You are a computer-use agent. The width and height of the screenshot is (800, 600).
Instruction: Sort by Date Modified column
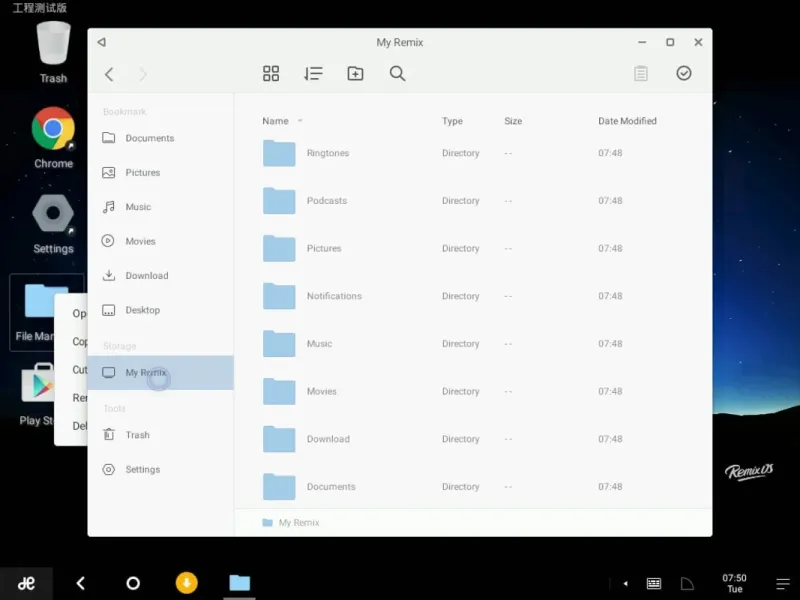coord(627,121)
